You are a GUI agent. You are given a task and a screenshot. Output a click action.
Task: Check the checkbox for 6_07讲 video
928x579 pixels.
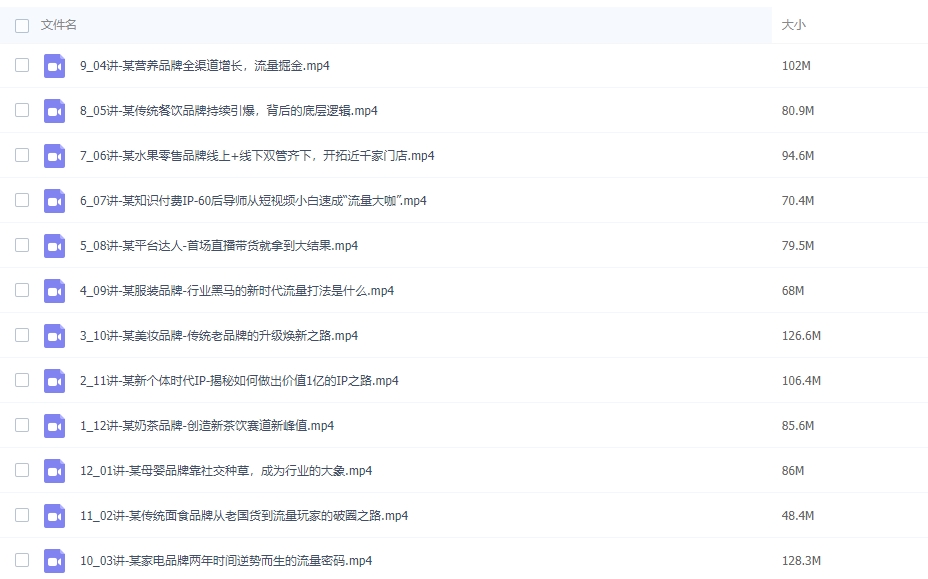(x=21, y=200)
